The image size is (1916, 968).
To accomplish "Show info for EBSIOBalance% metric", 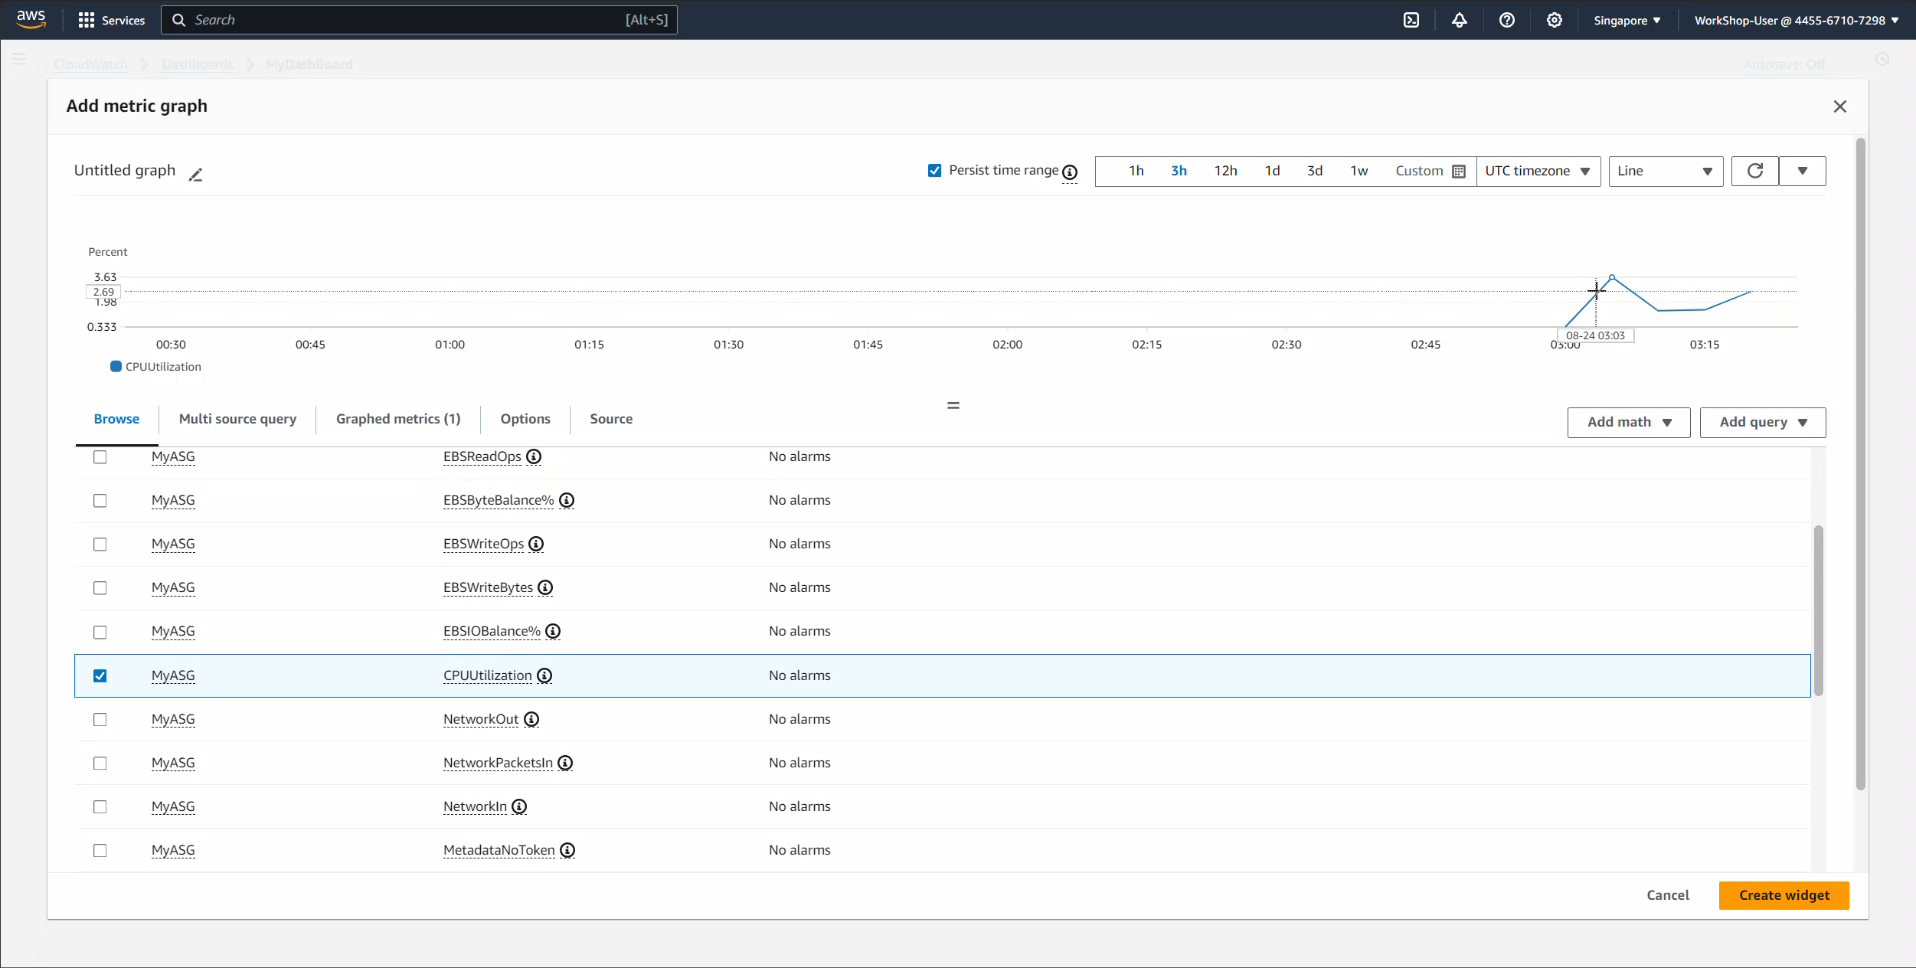I will pos(553,631).
